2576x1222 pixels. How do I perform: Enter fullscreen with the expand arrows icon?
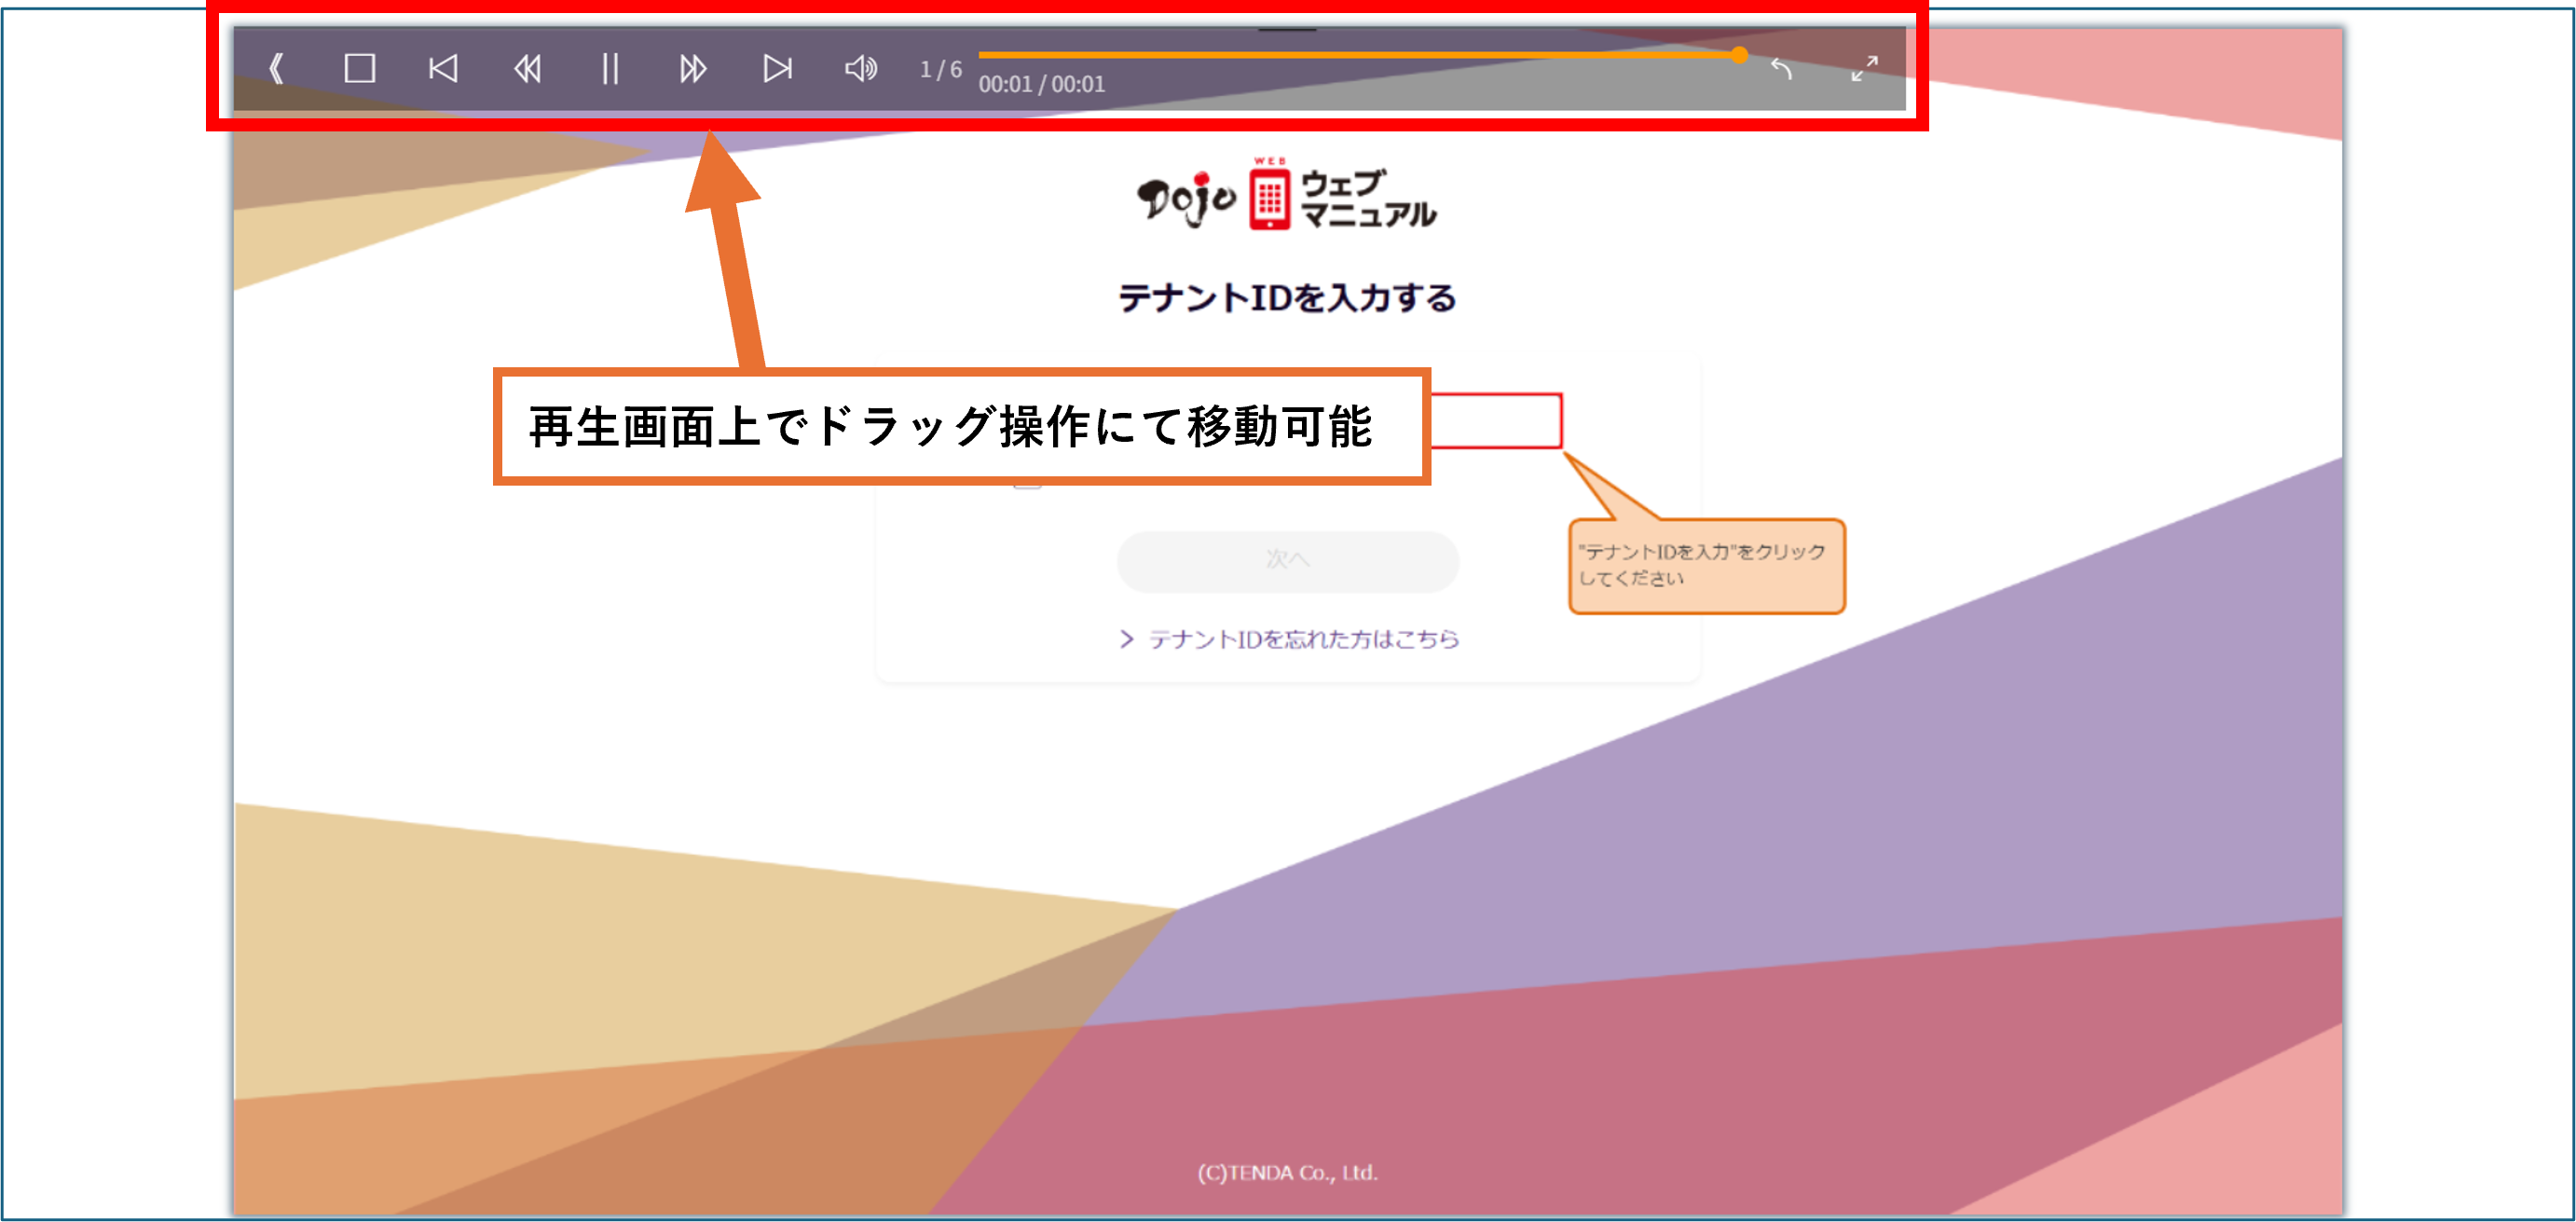(x=1864, y=69)
